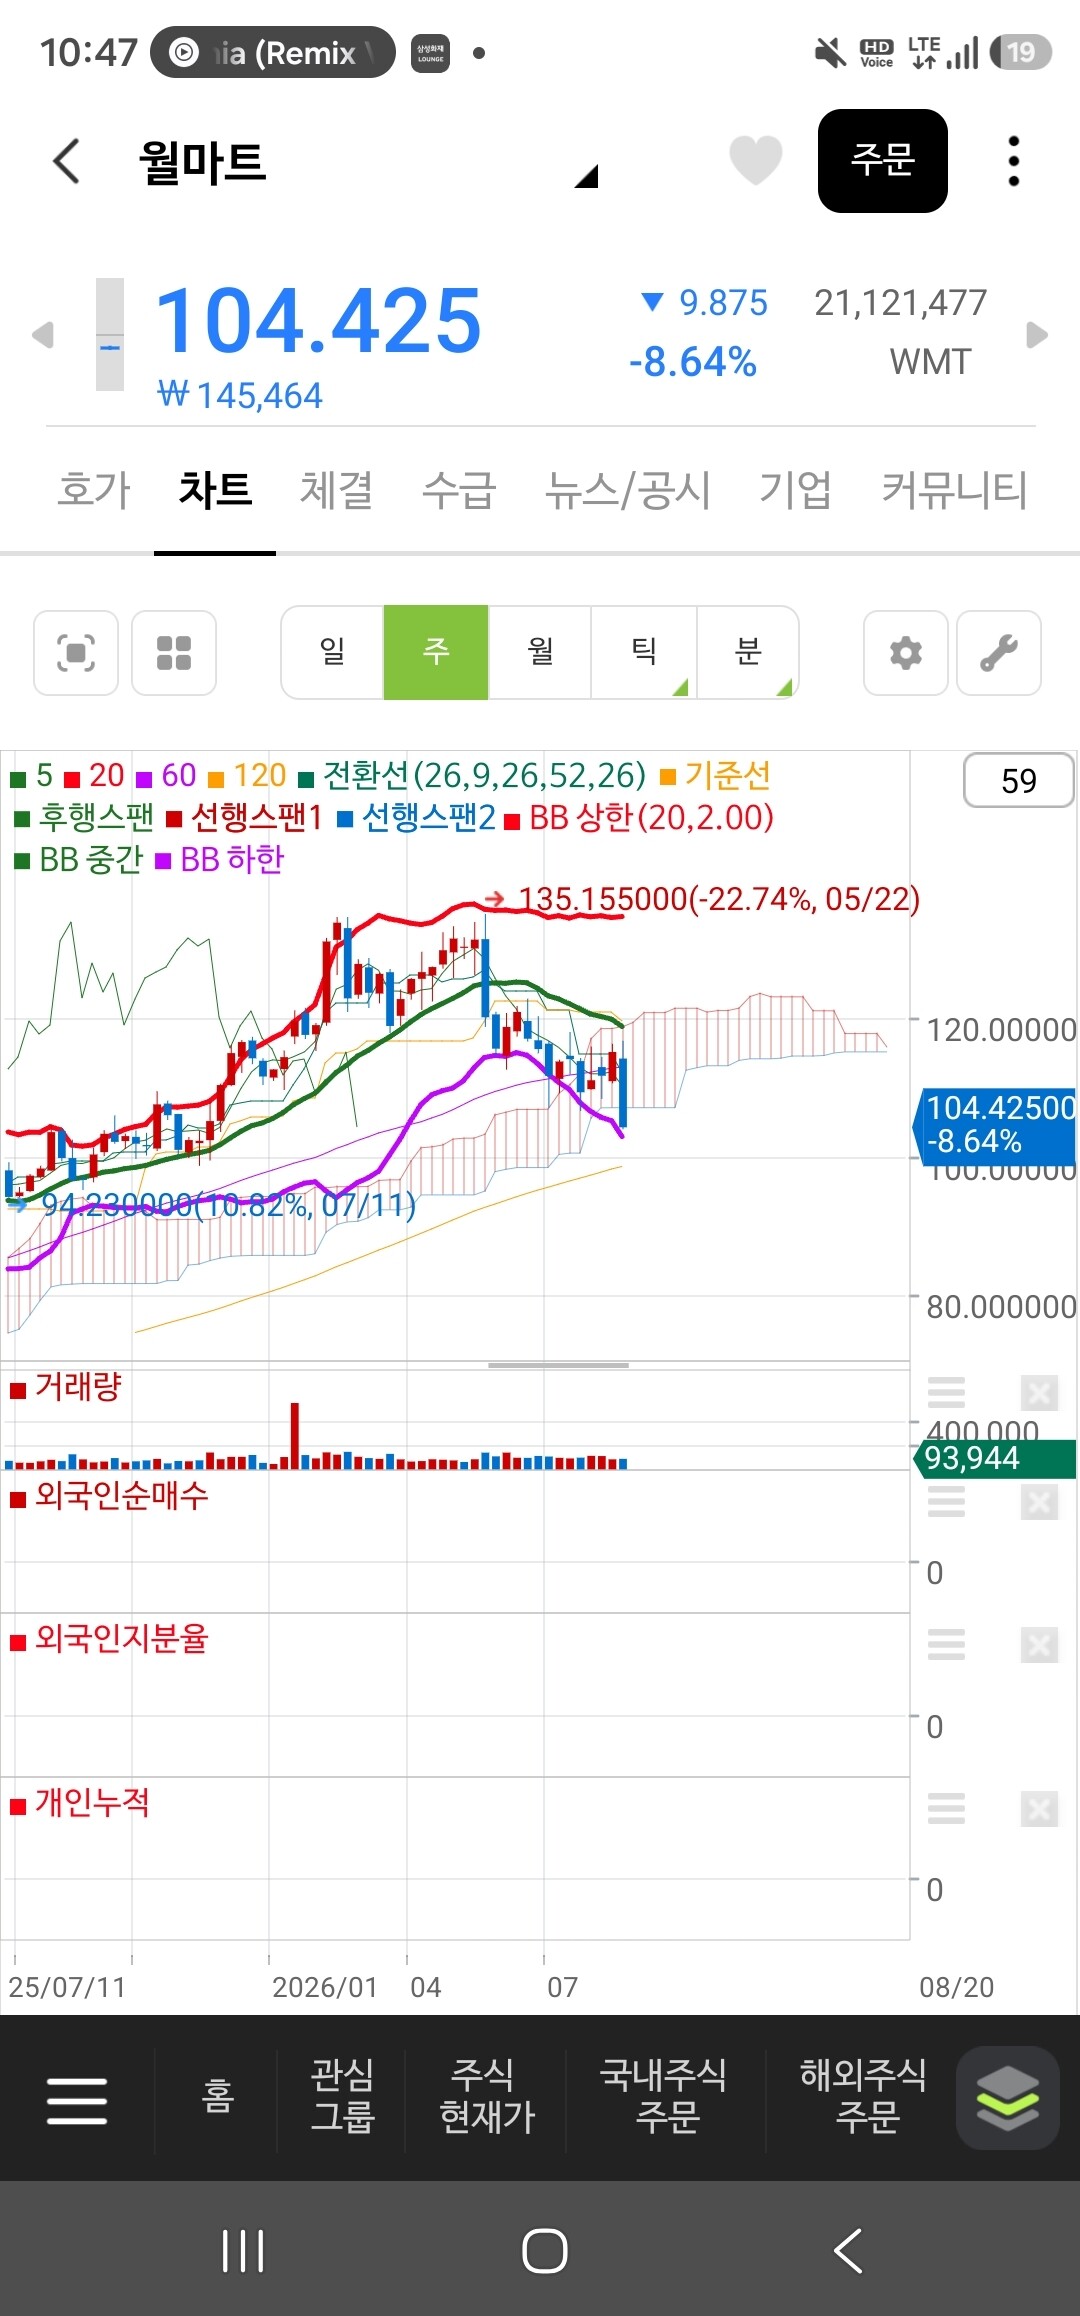
Task: Tap the 외국인순매수 panel reorder handle
Action: (x=946, y=1502)
